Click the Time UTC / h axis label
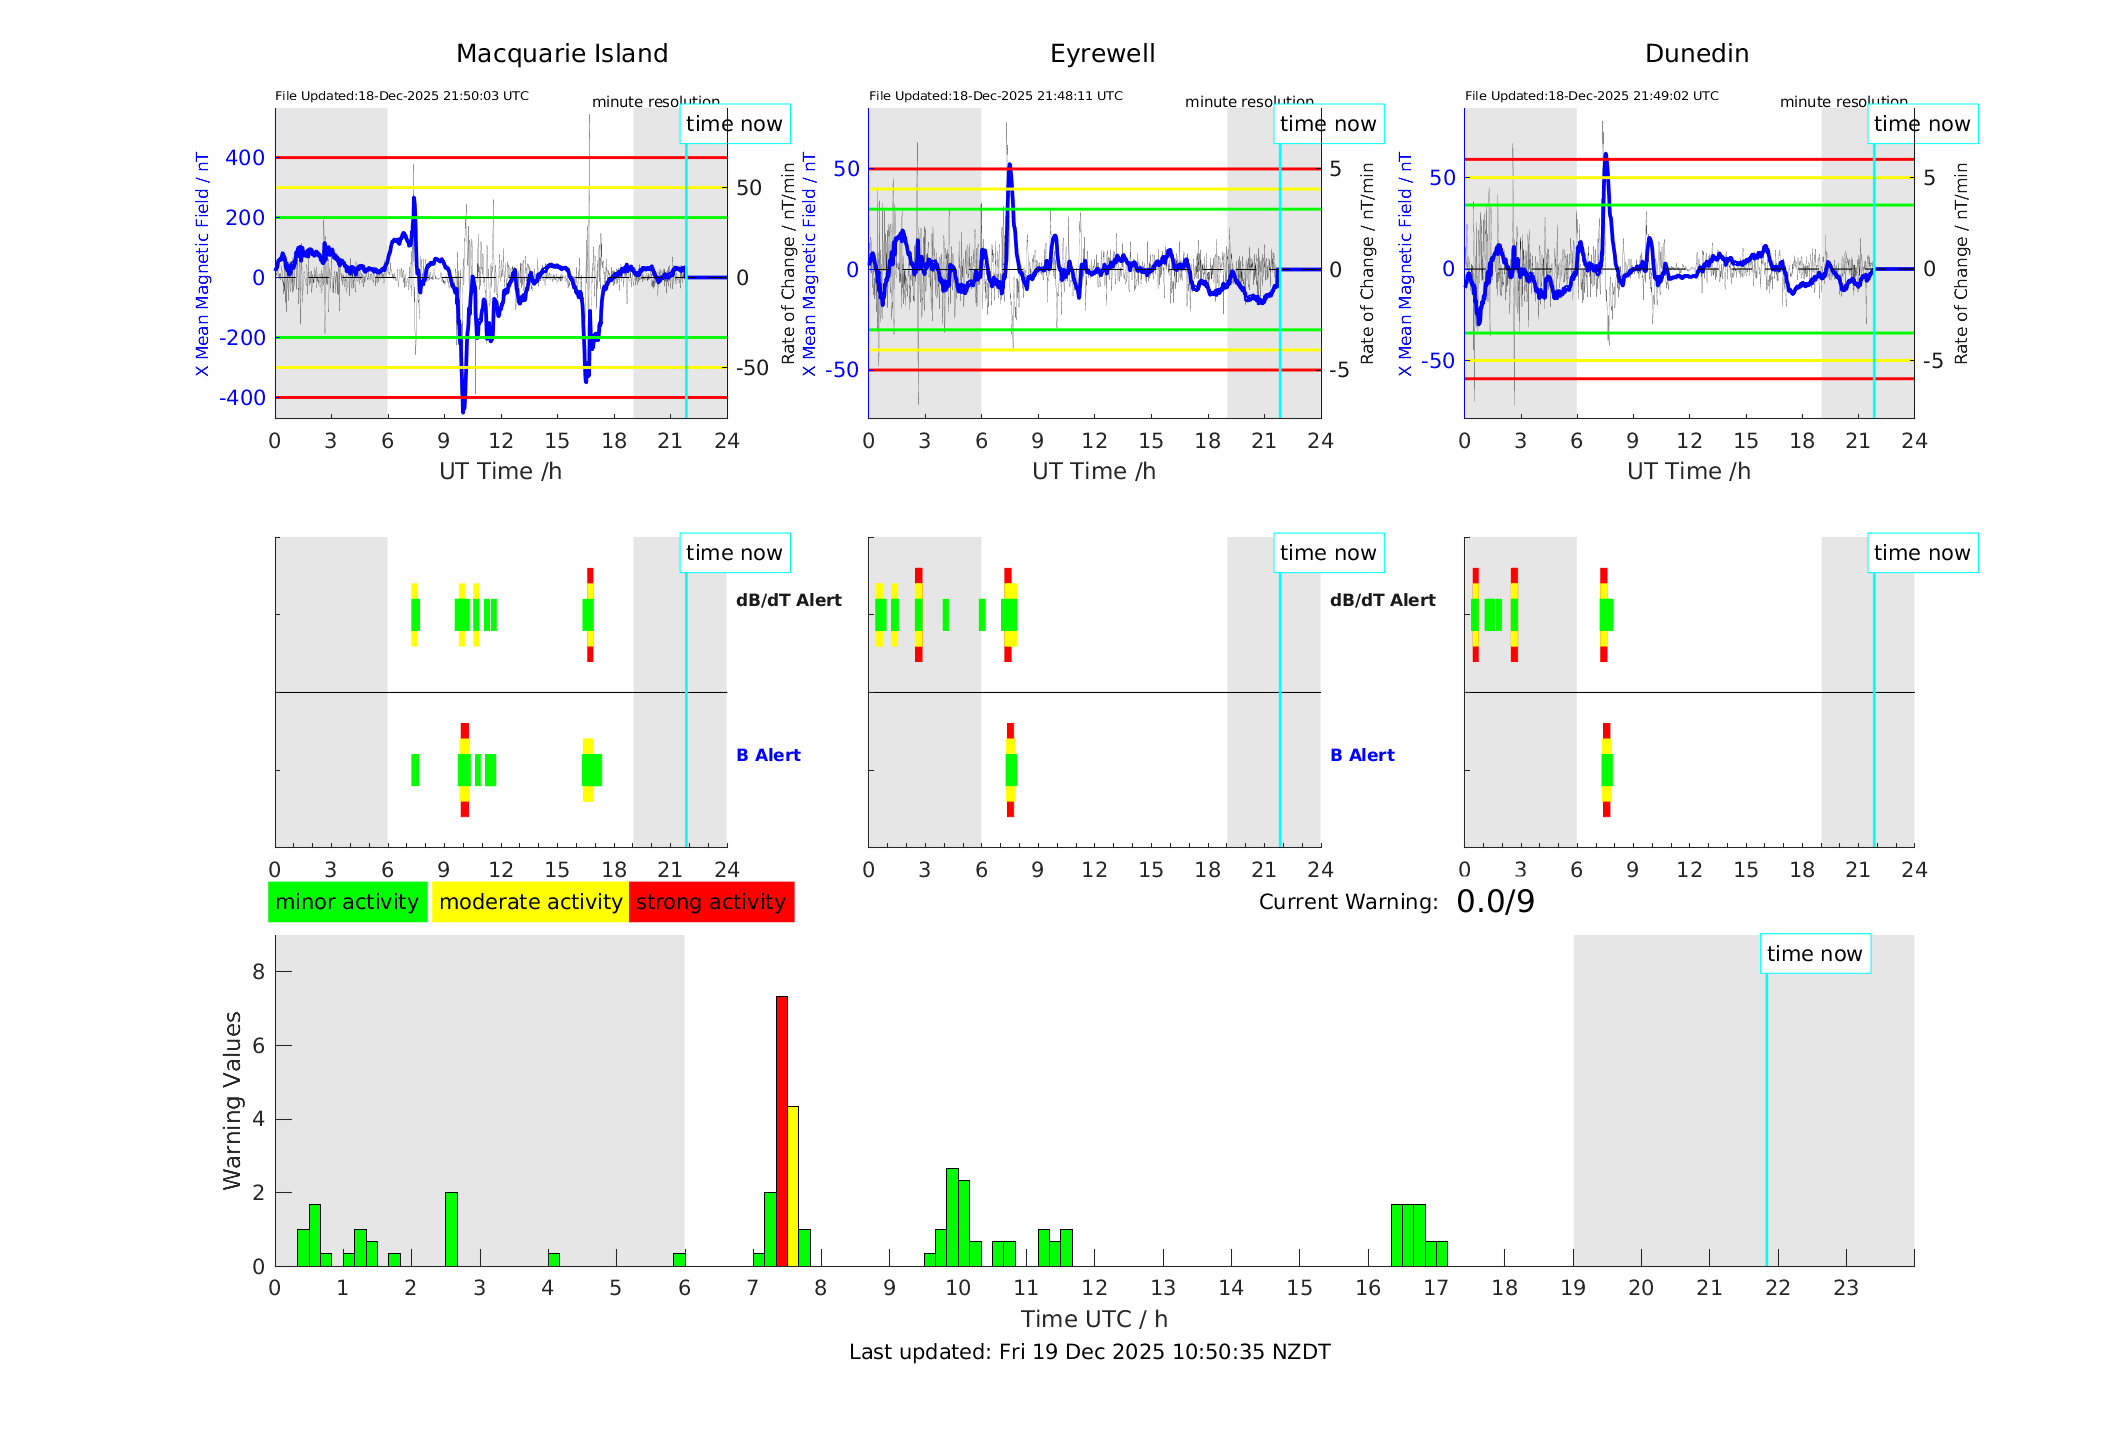This screenshot has height=1437, width=2117. [1094, 1319]
